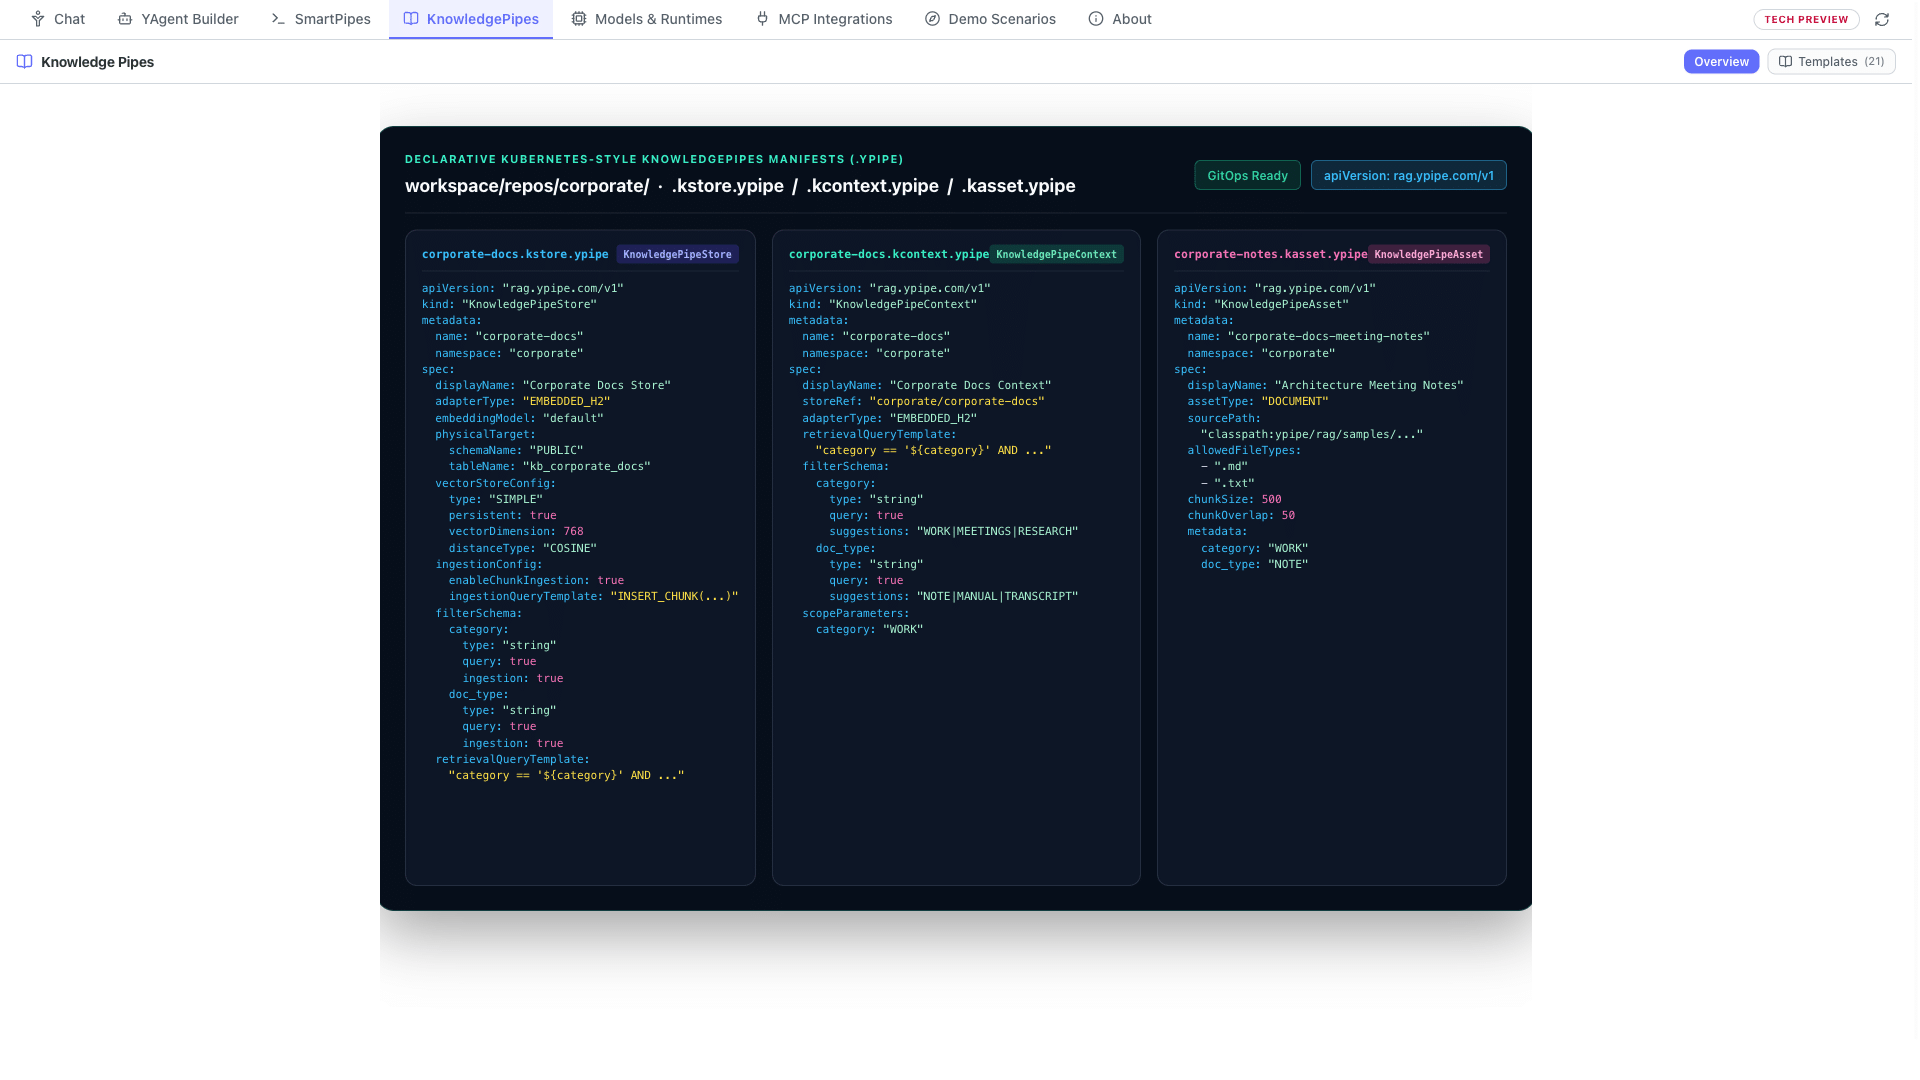Click the KnowledgePipeAsset kind label

pyautogui.click(x=1428, y=254)
